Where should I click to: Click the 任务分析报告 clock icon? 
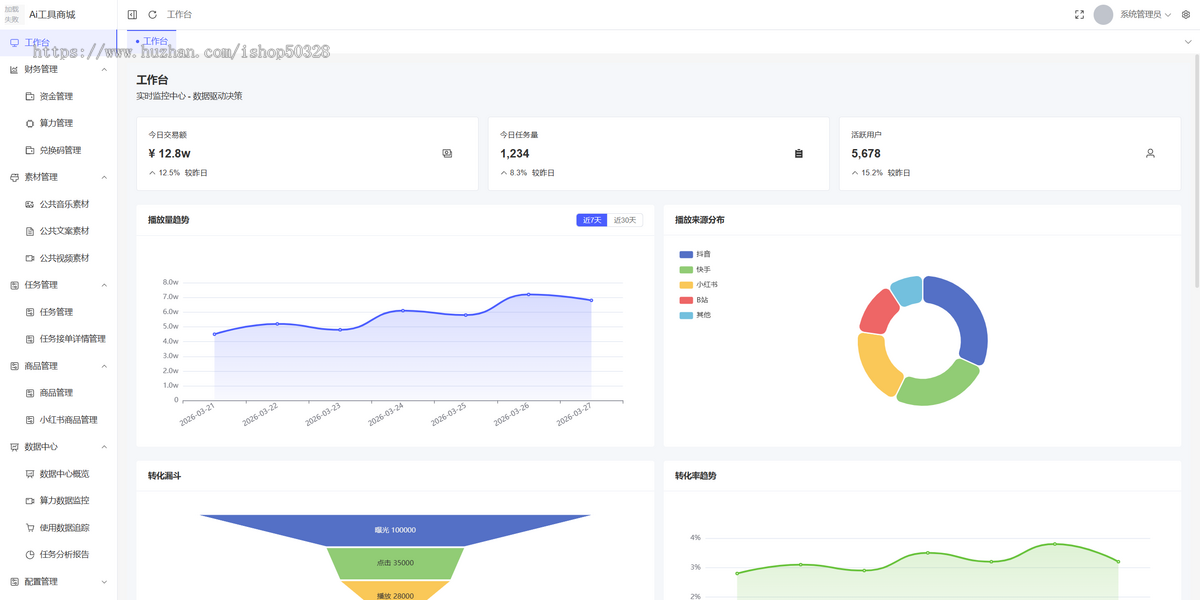(x=30, y=554)
